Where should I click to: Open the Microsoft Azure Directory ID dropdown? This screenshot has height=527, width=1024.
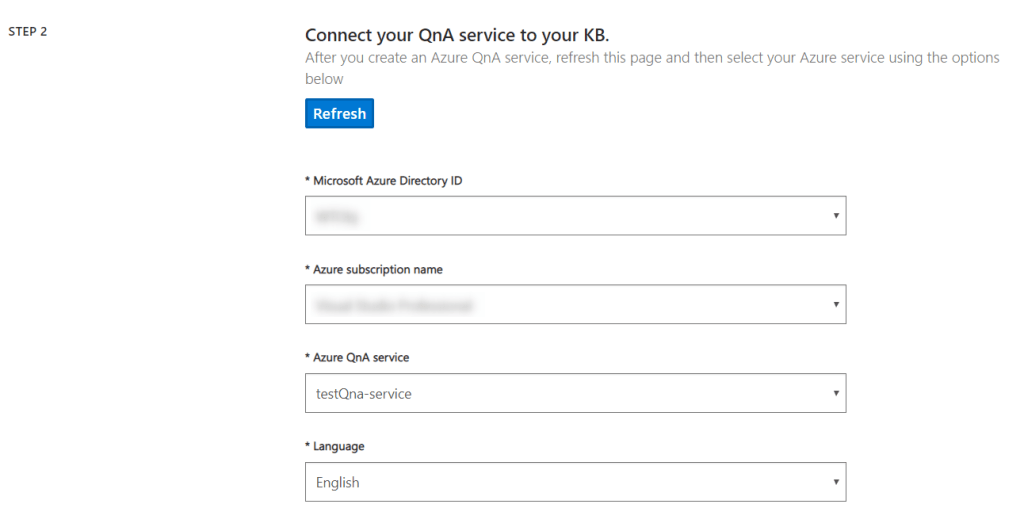(x=575, y=215)
